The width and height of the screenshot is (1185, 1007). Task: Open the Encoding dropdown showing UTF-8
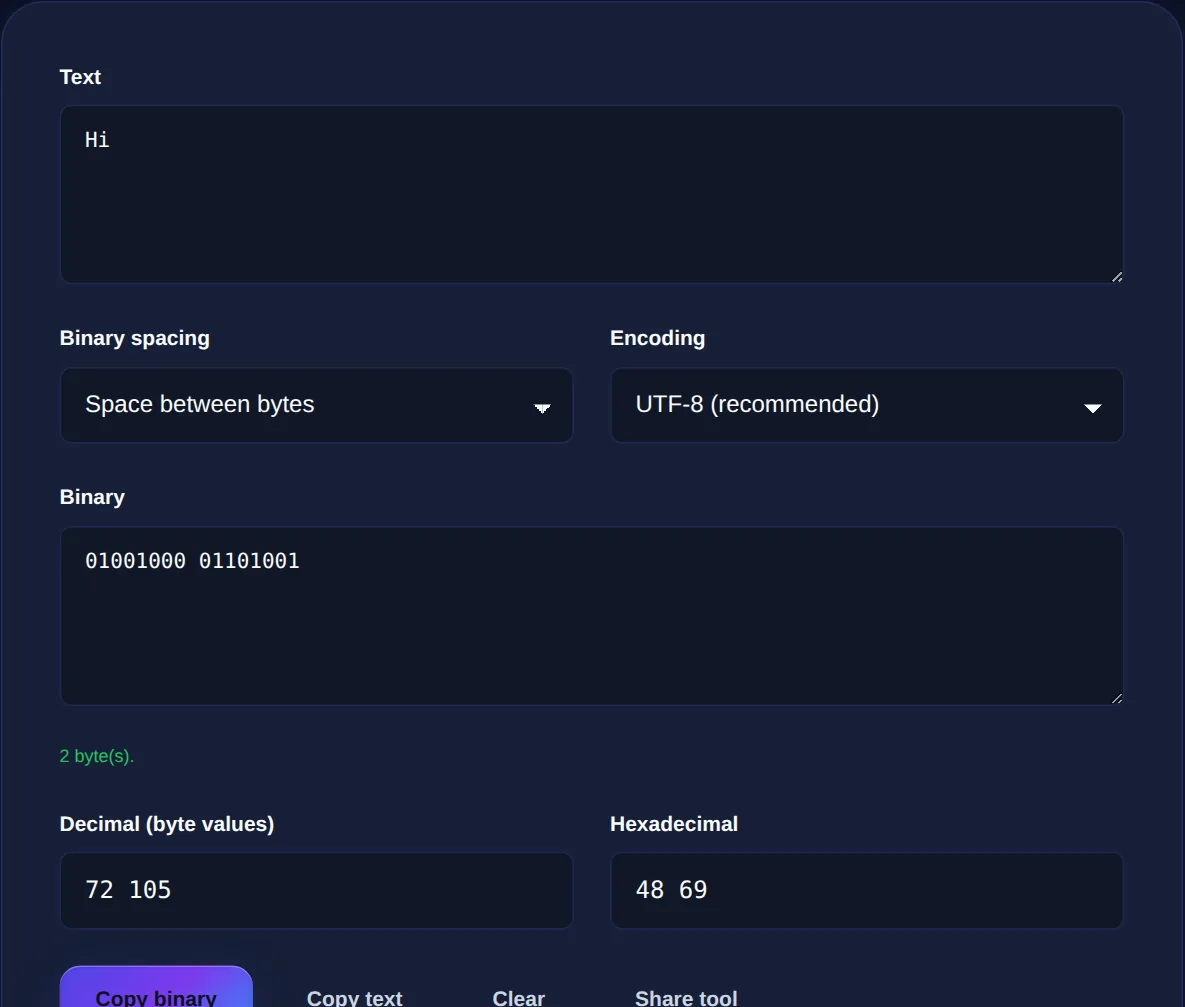click(867, 405)
